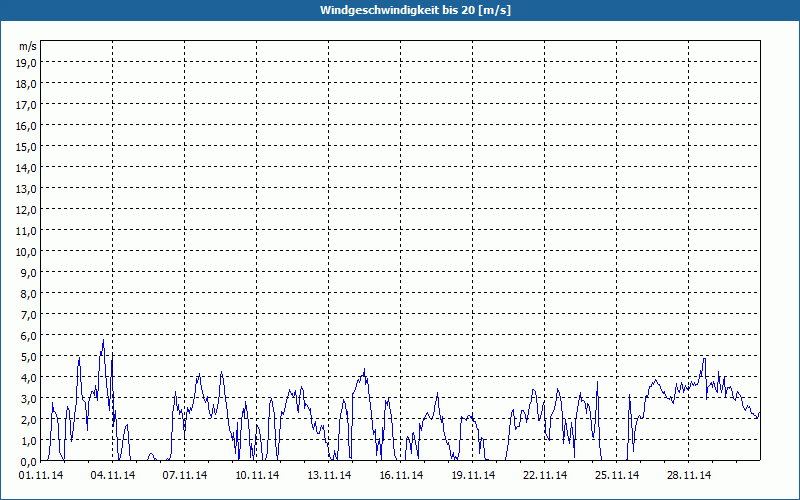The width and height of the screenshot is (800, 500).
Task: Choose the 22.11.14 date label
Action: pos(545,476)
